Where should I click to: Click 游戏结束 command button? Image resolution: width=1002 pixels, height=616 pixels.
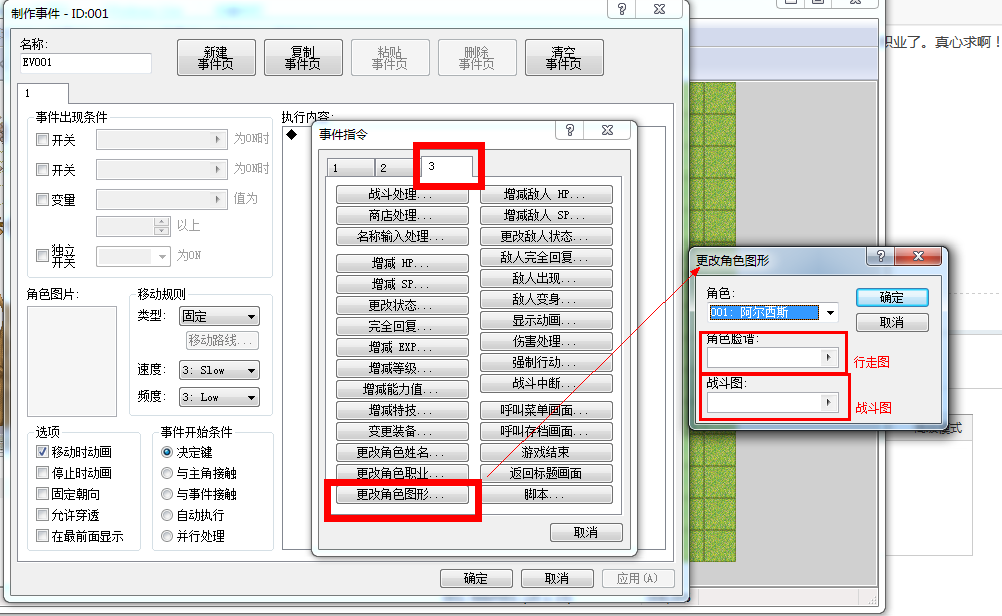pyautogui.click(x=546, y=452)
